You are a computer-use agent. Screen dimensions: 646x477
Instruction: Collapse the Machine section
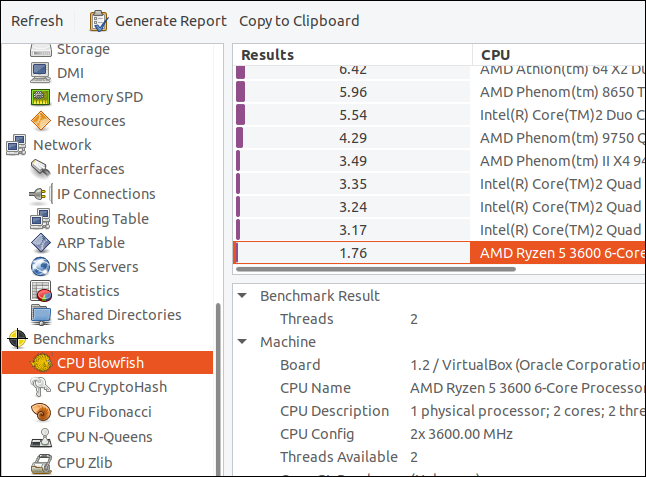242,342
